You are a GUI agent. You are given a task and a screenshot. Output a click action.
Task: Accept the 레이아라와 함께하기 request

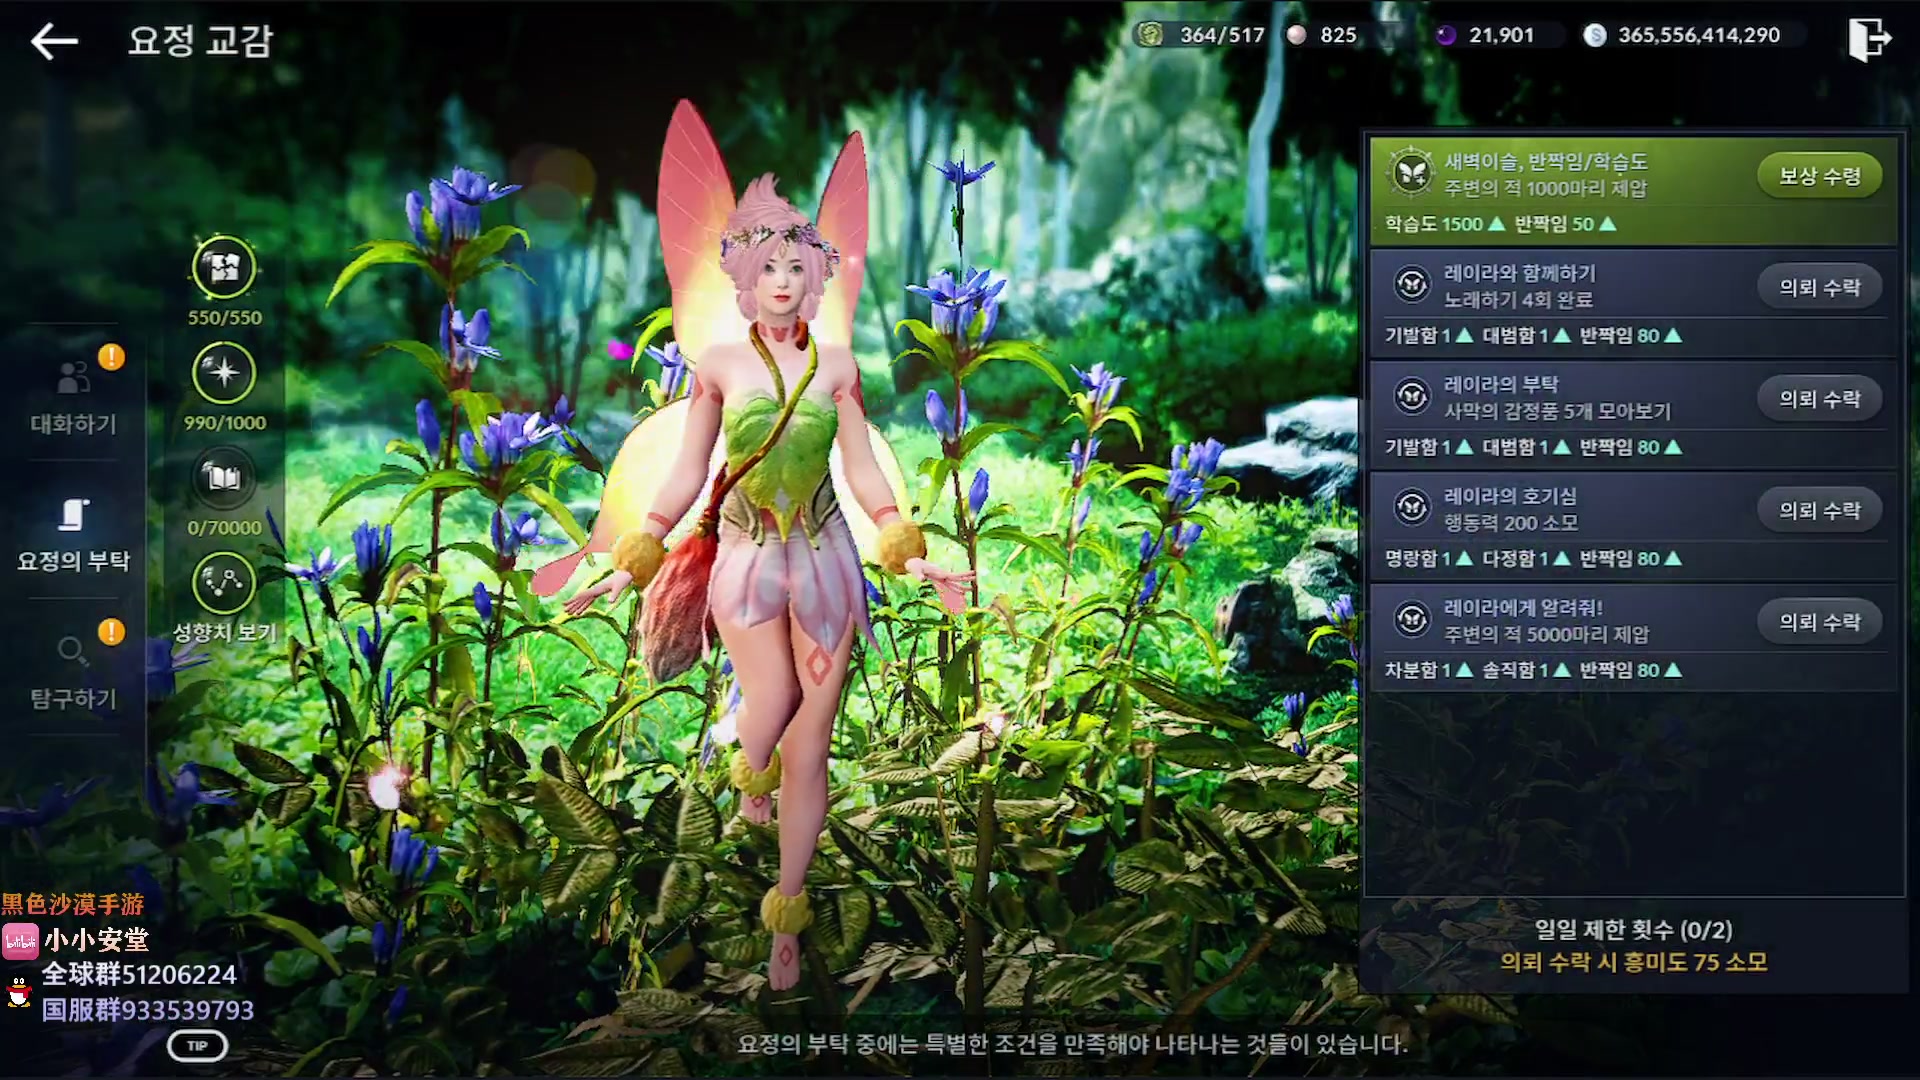(x=1819, y=288)
